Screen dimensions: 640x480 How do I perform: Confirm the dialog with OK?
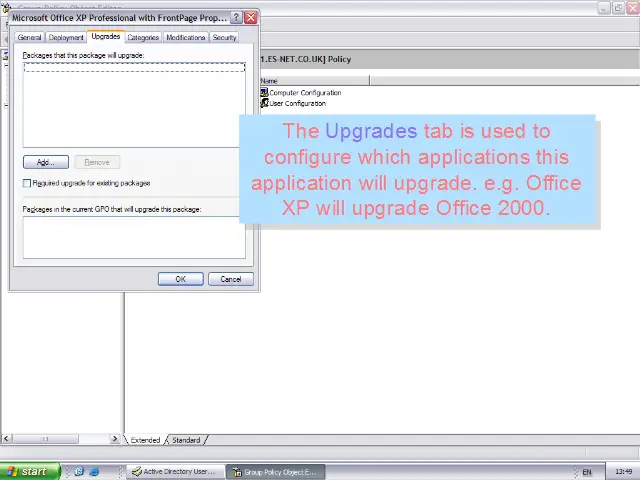[x=180, y=279]
